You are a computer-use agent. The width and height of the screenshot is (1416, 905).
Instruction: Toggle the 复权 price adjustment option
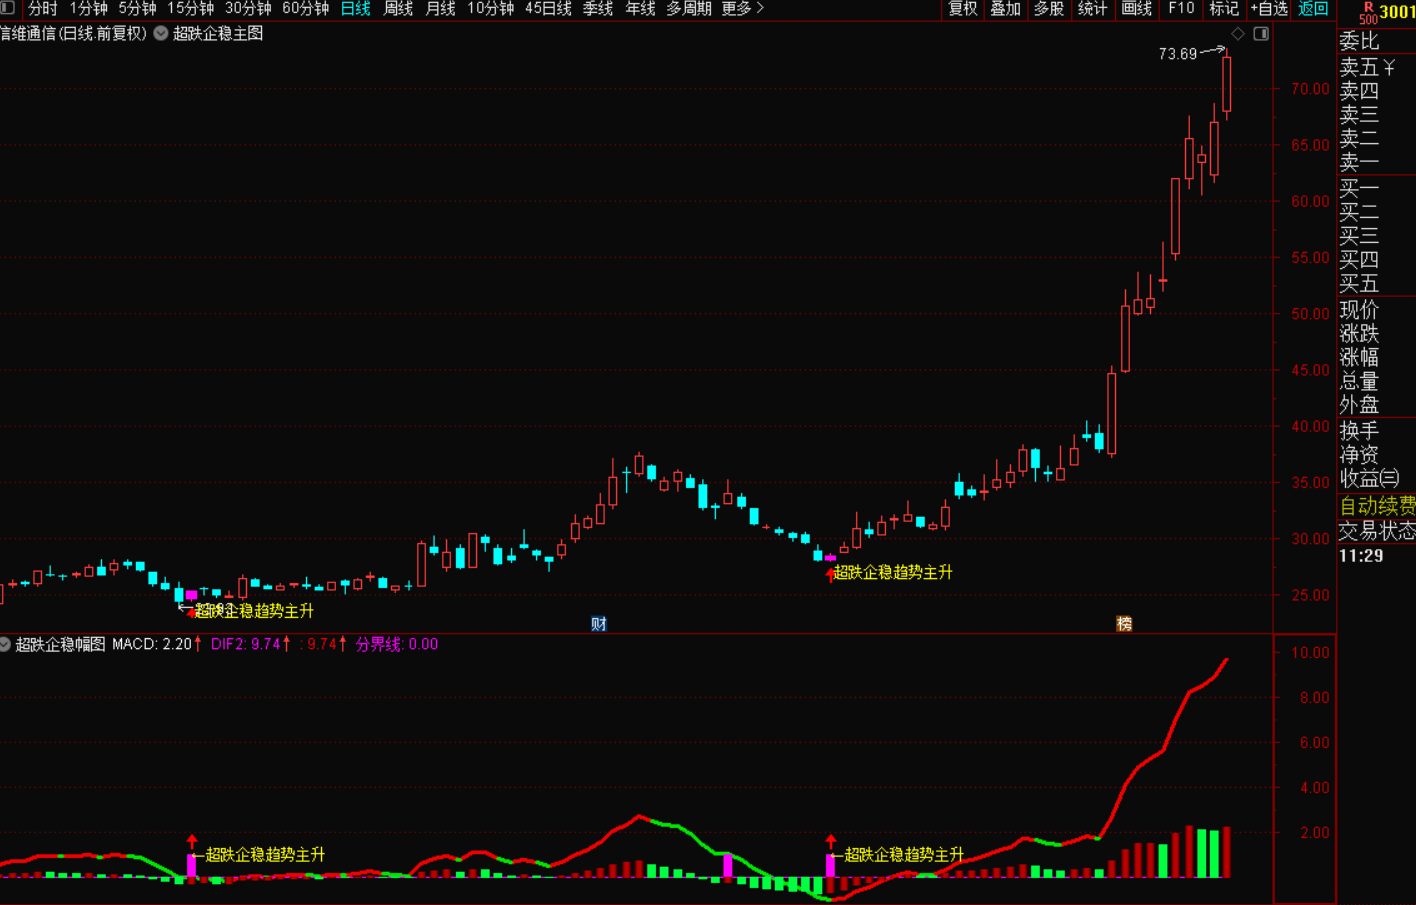(962, 8)
